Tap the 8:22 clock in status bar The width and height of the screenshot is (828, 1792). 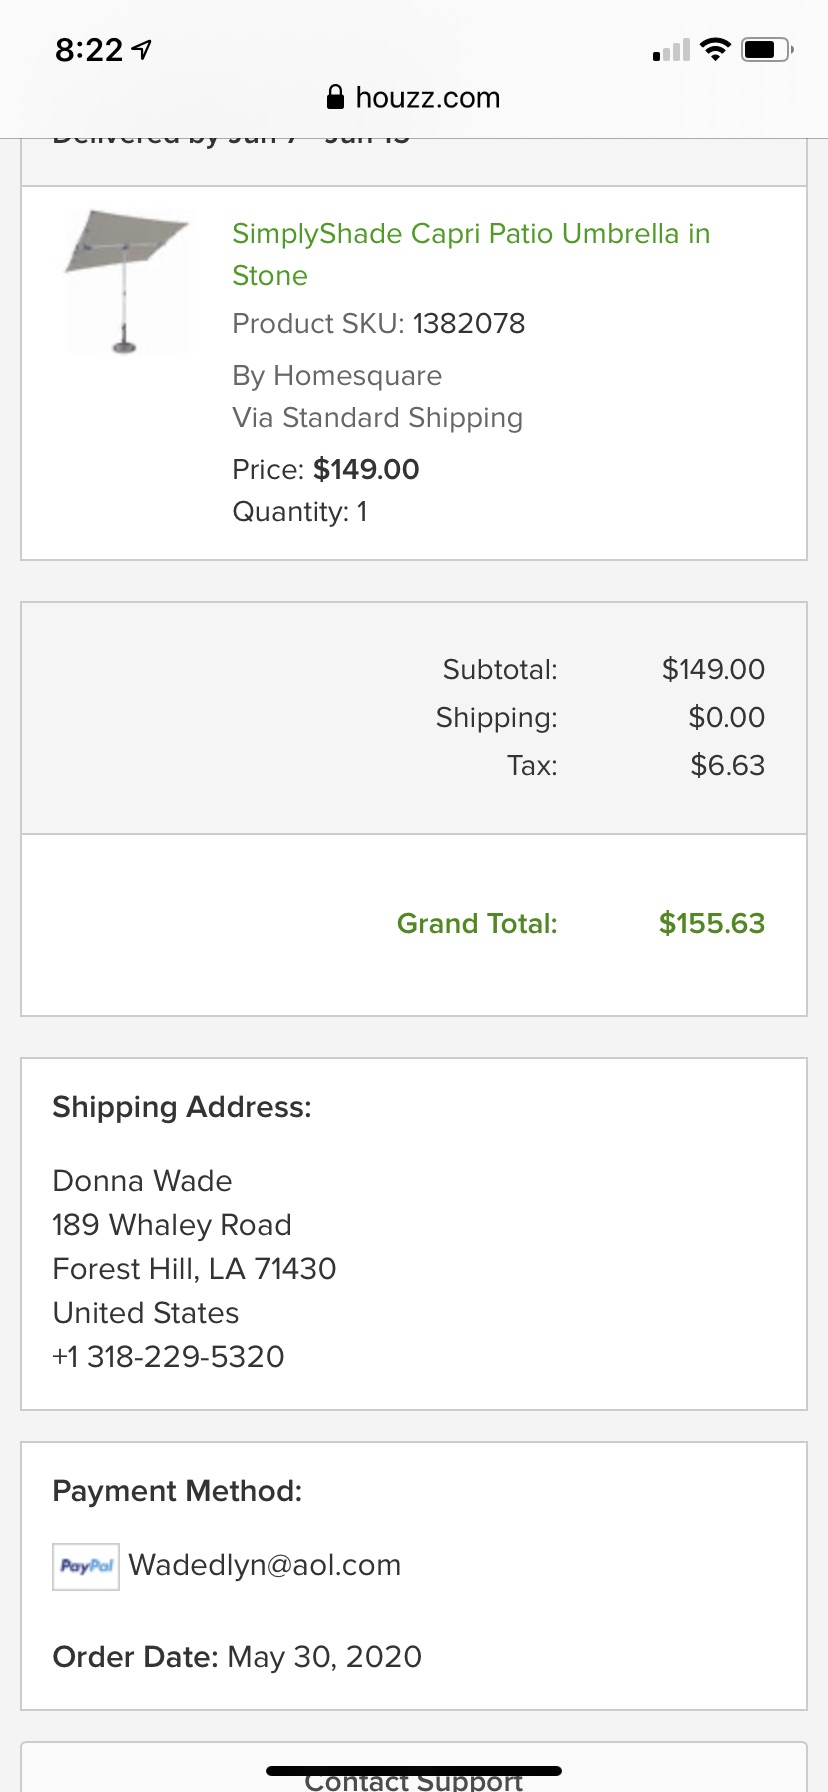tap(89, 49)
